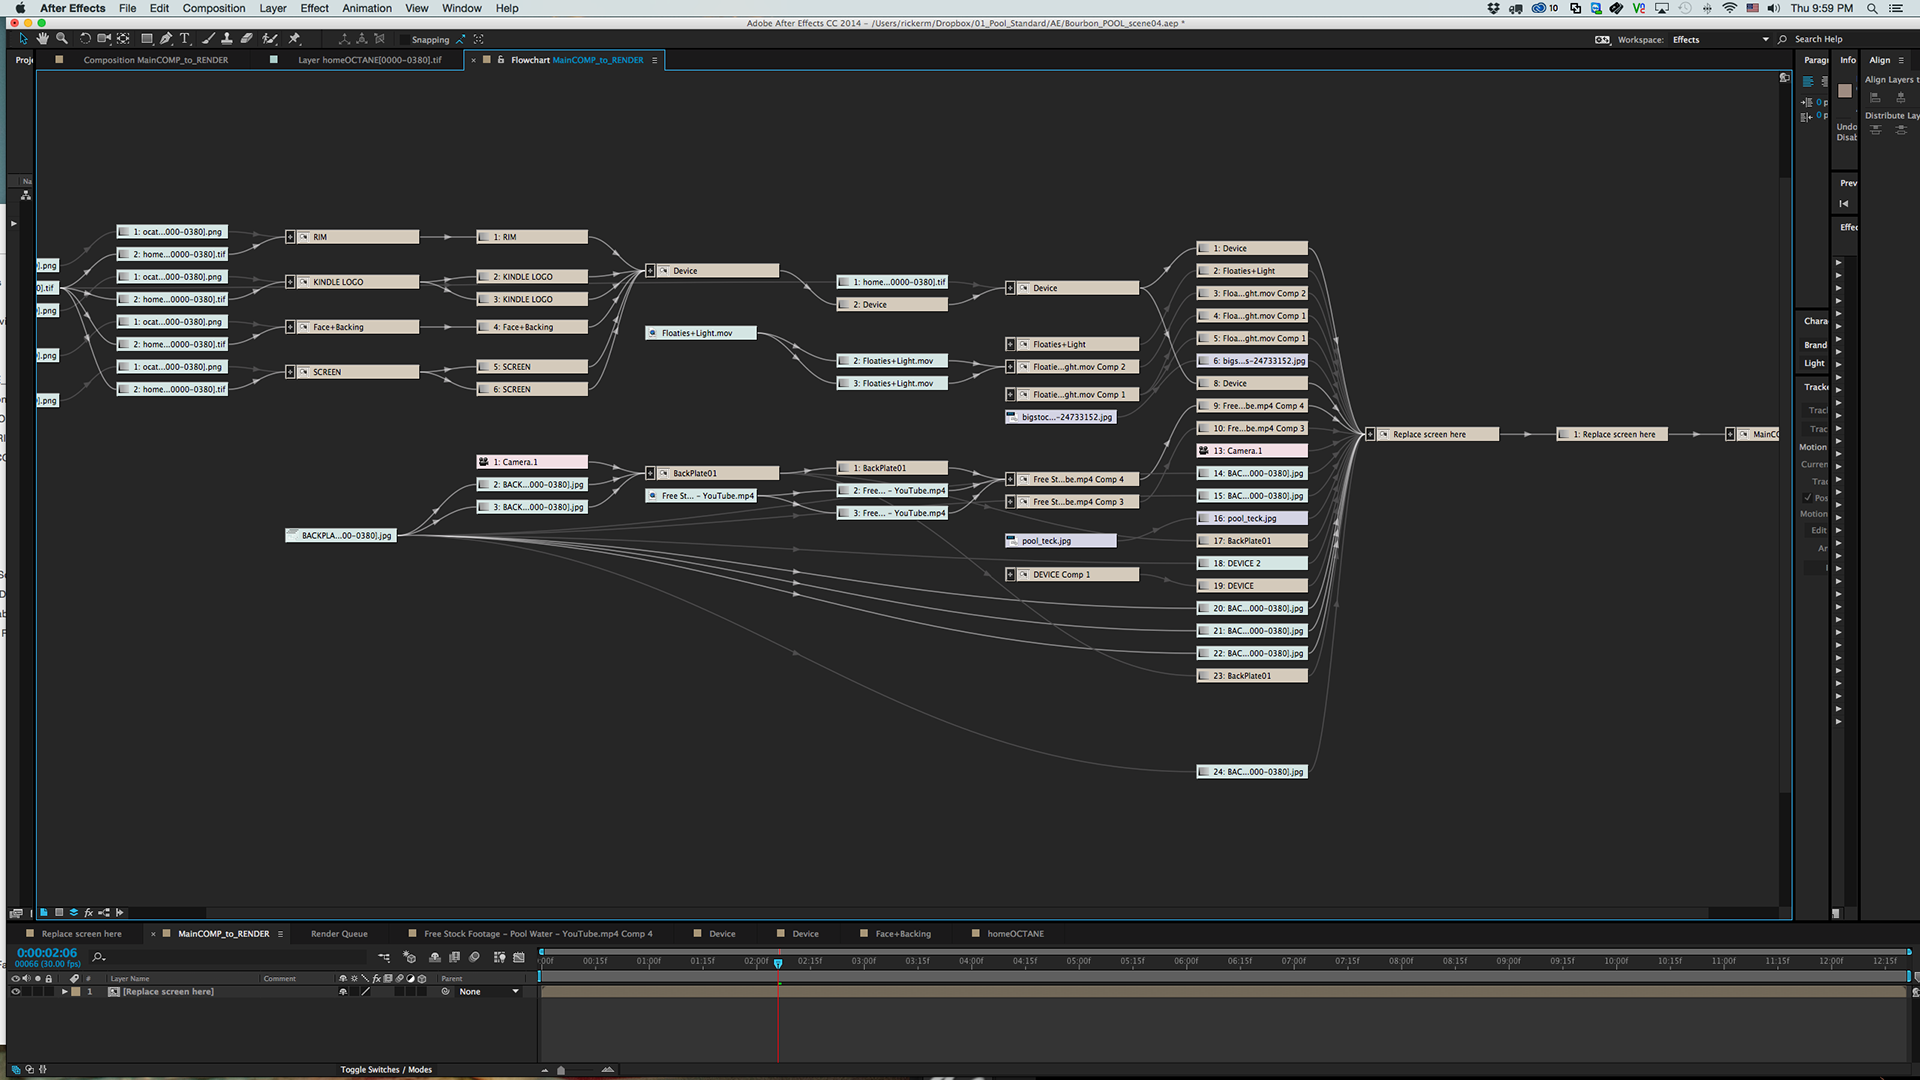Select the Eraser tool
The image size is (1920, 1080).
[246, 39]
